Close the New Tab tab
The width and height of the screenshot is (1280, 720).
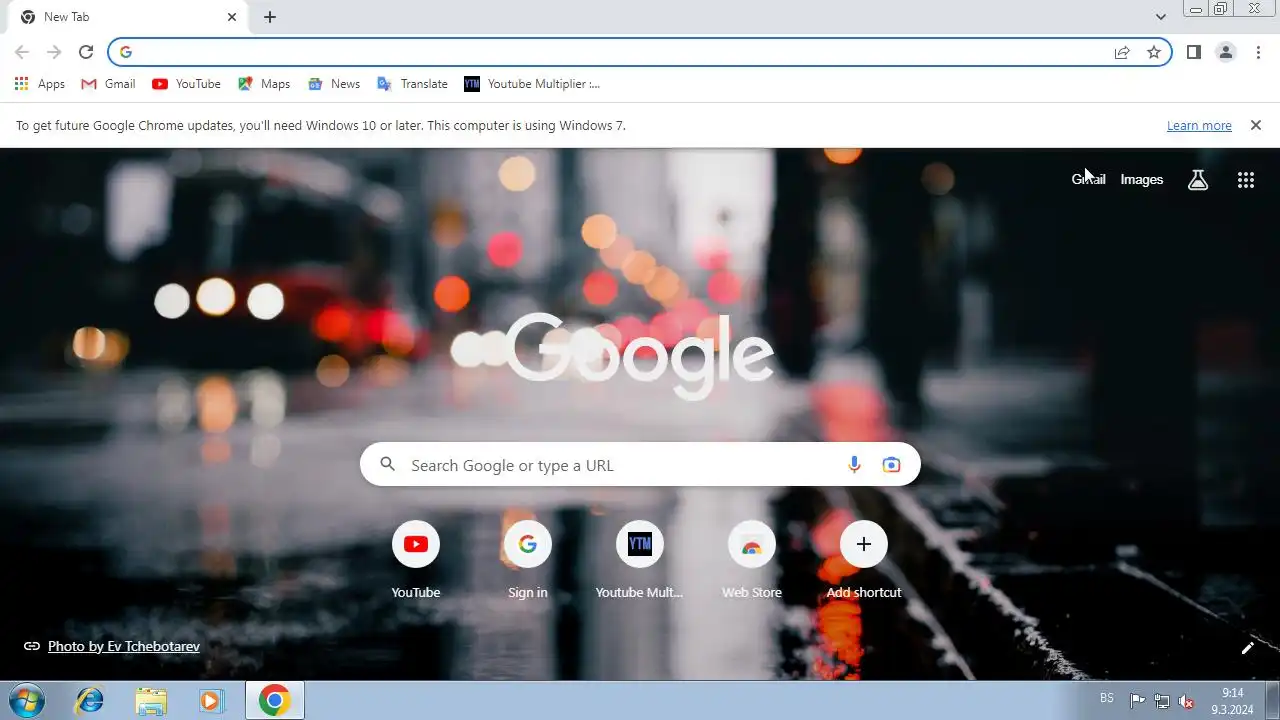[x=232, y=17]
